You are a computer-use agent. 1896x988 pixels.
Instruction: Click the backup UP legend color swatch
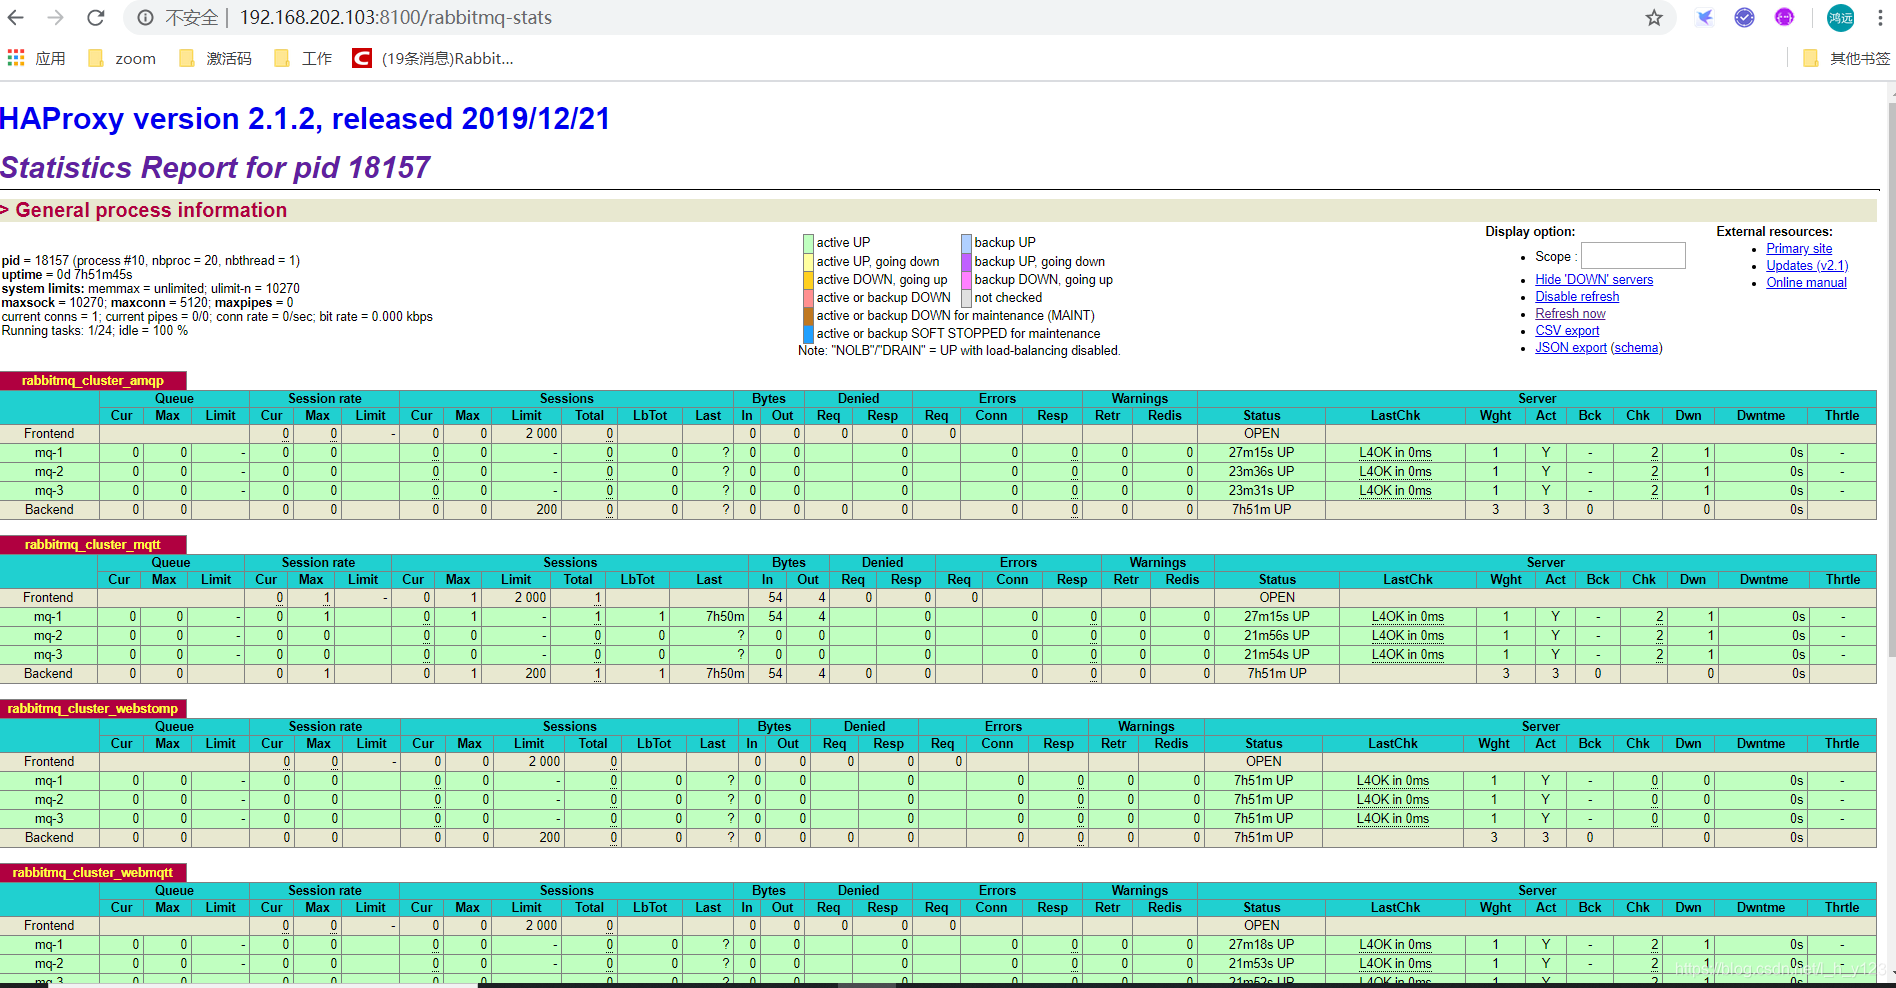966,243
